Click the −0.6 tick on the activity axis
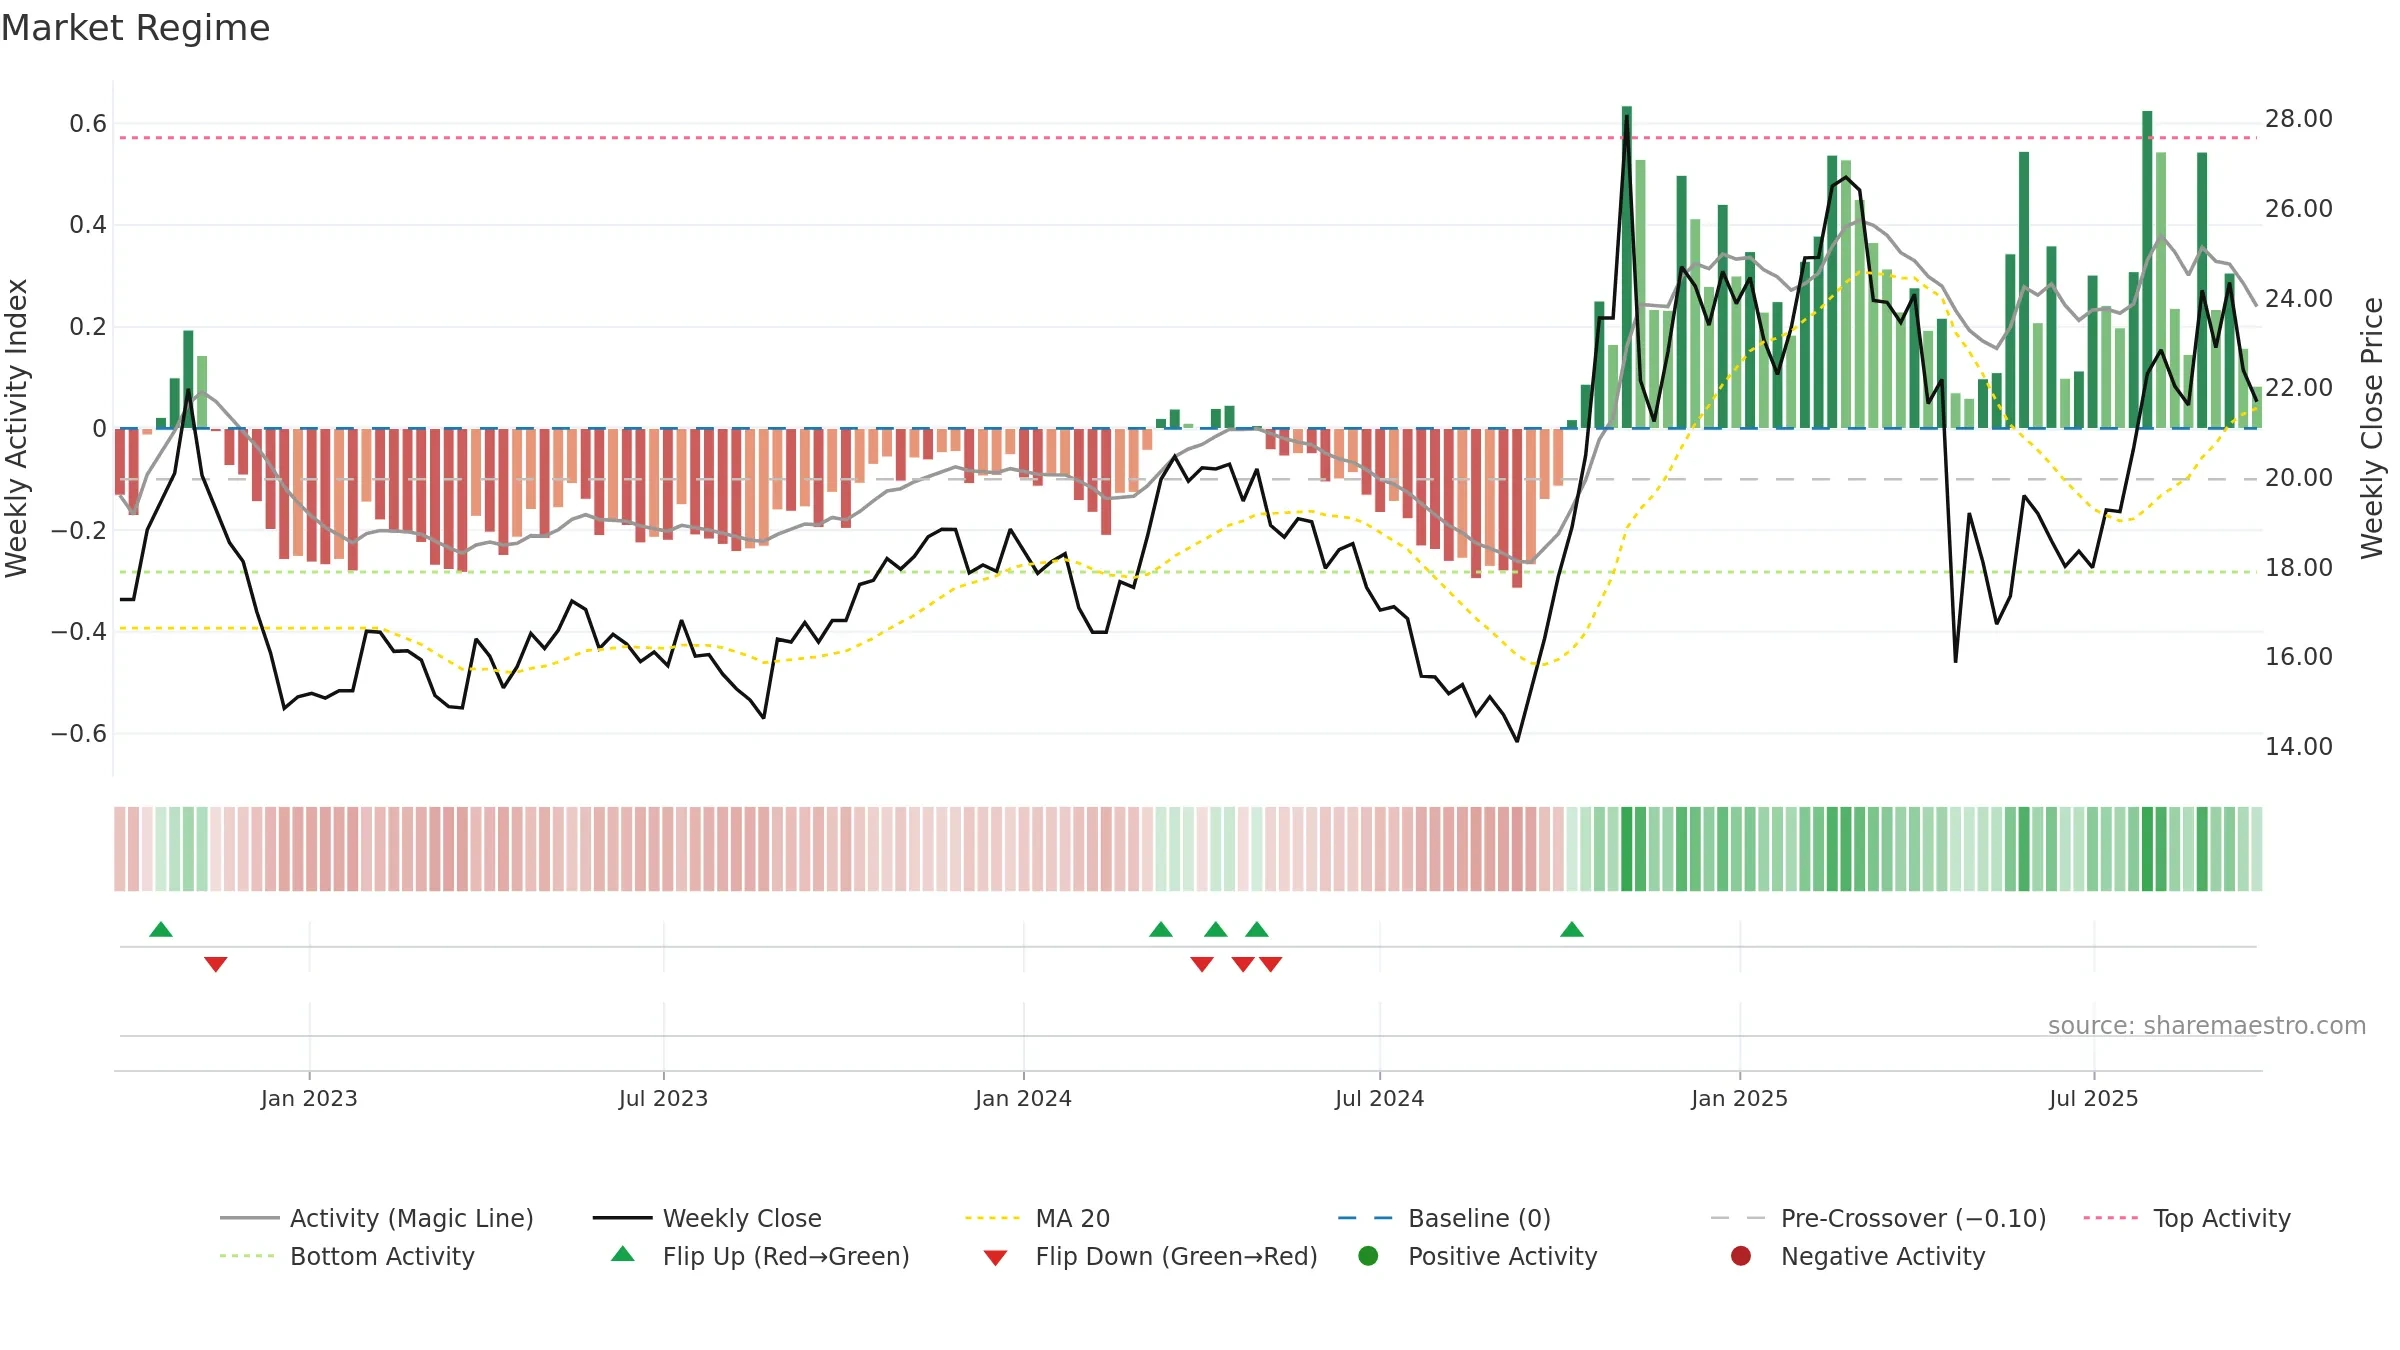Image resolution: width=2400 pixels, height=1350 pixels. click(x=79, y=733)
